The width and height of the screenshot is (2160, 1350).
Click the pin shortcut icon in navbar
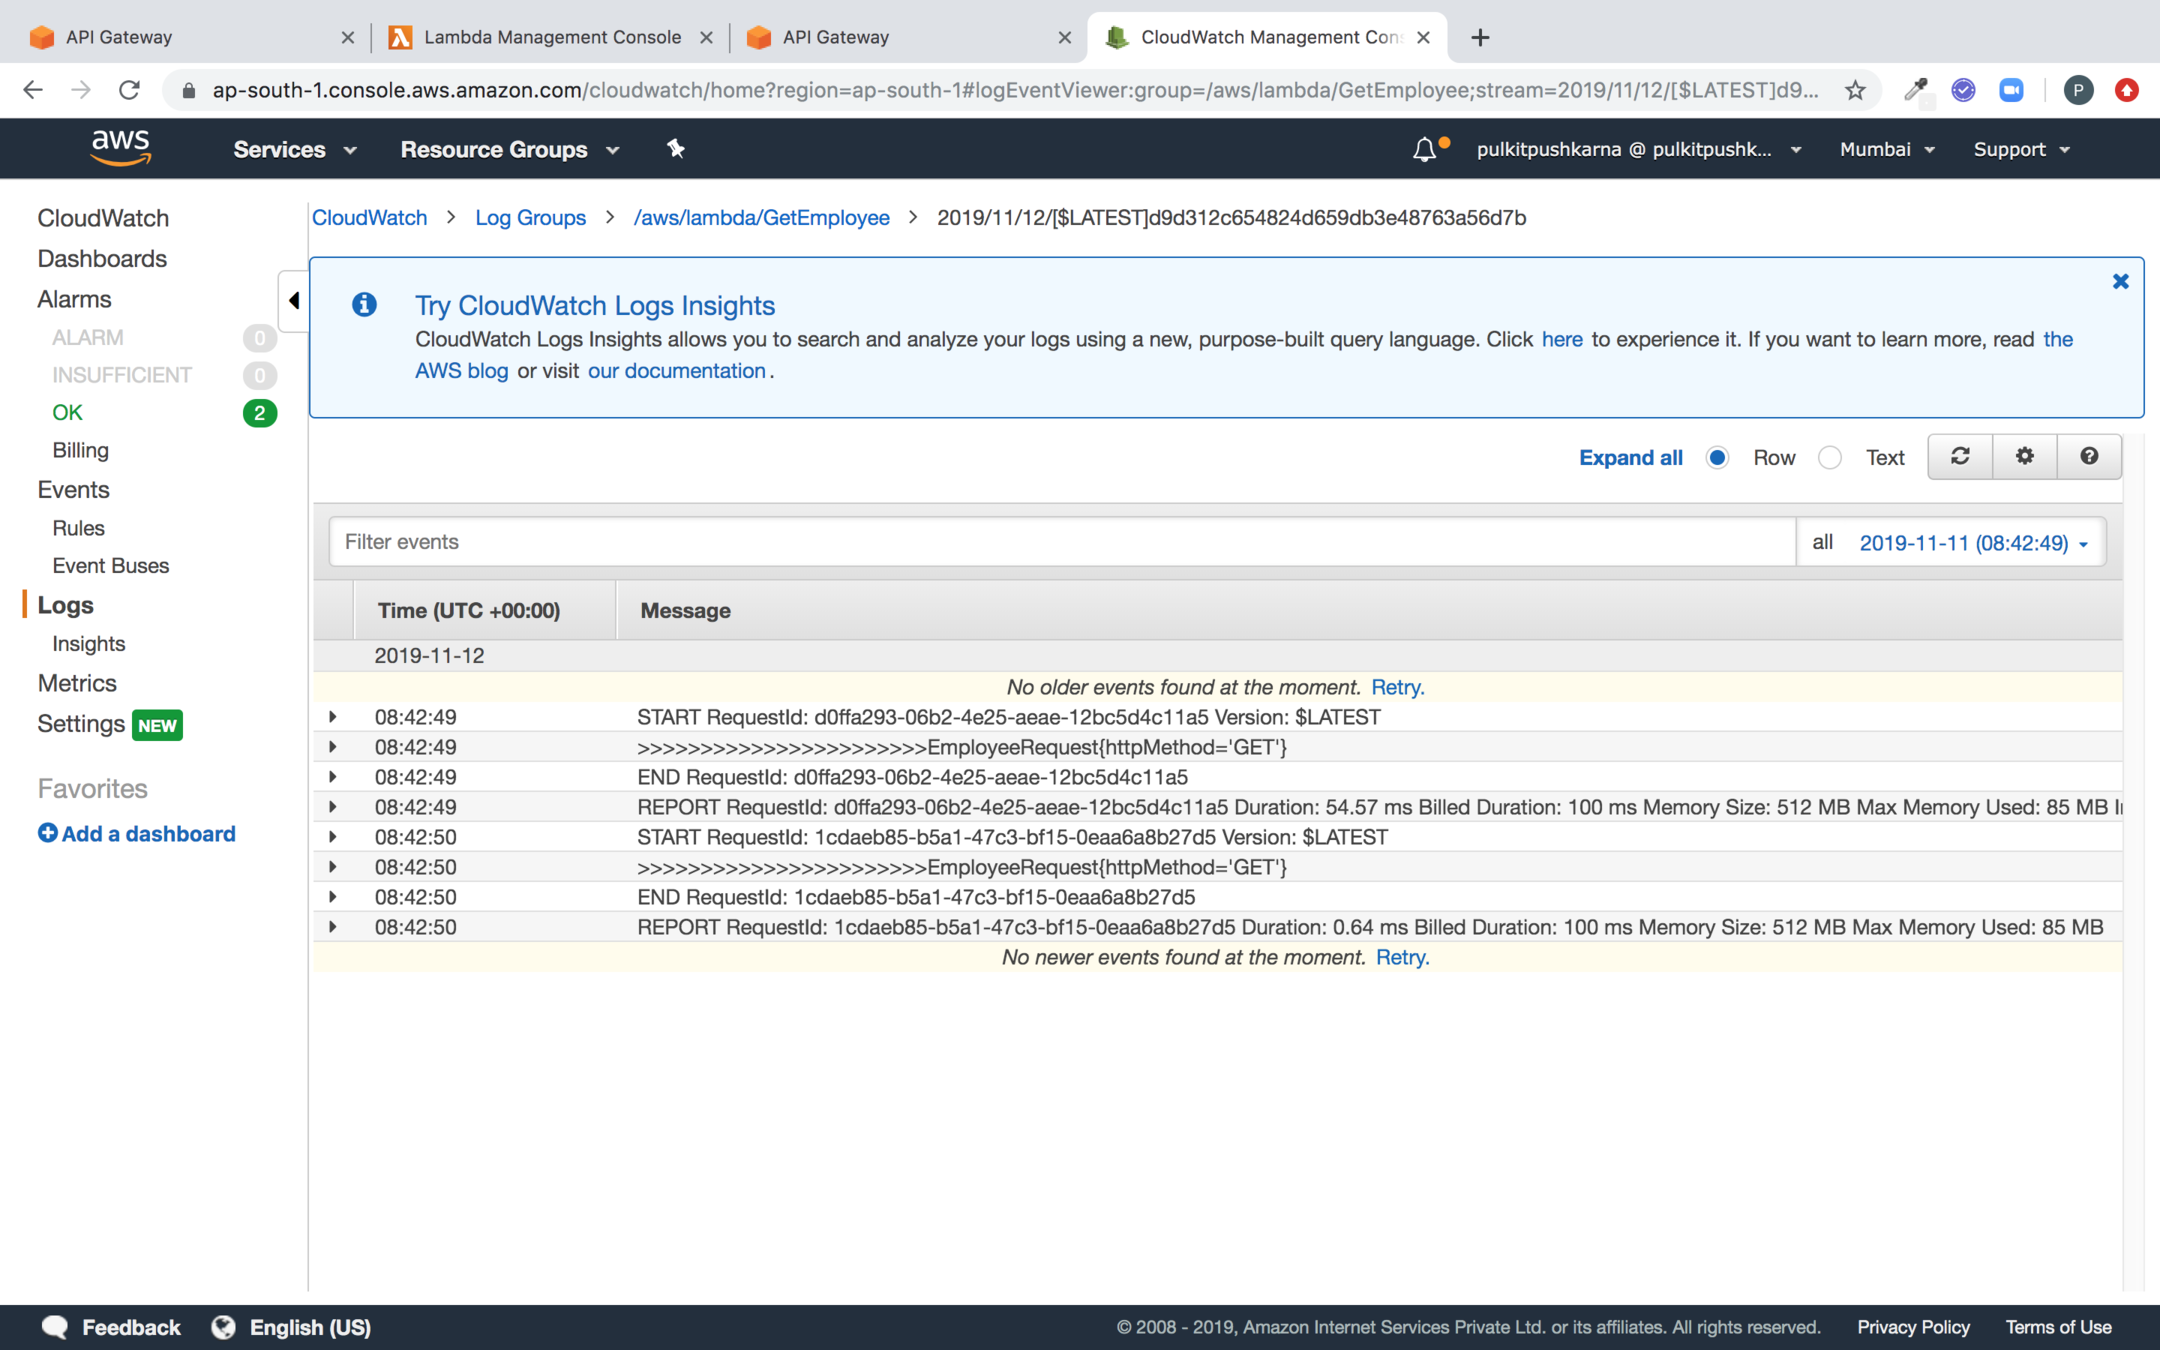676,149
